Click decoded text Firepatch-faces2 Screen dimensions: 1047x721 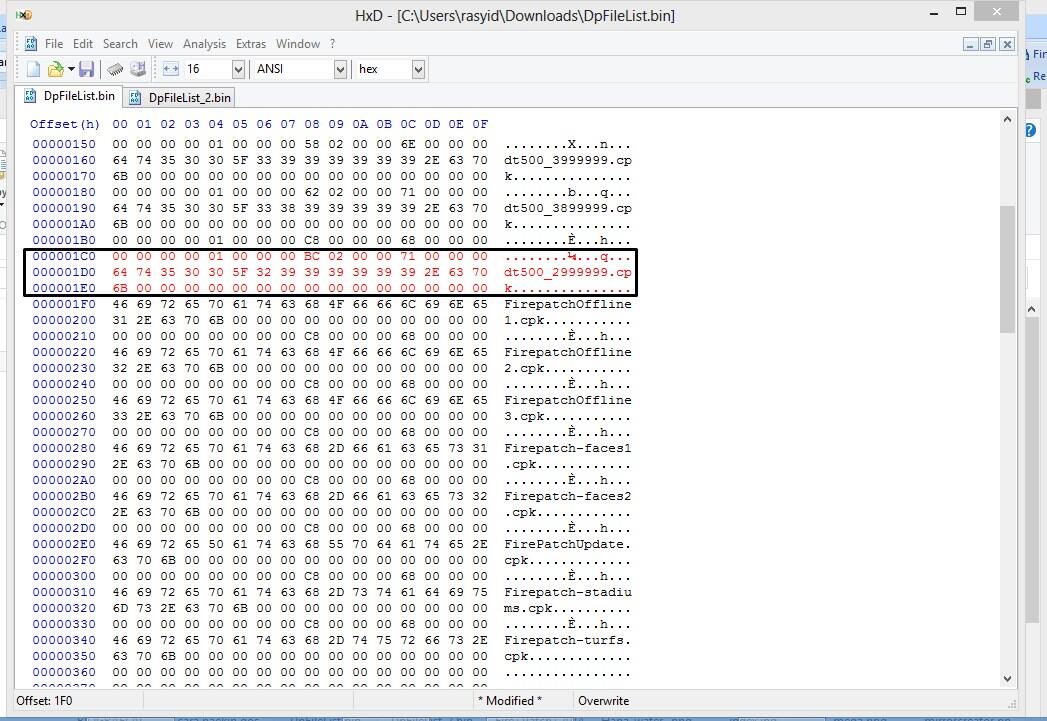click(x=568, y=497)
